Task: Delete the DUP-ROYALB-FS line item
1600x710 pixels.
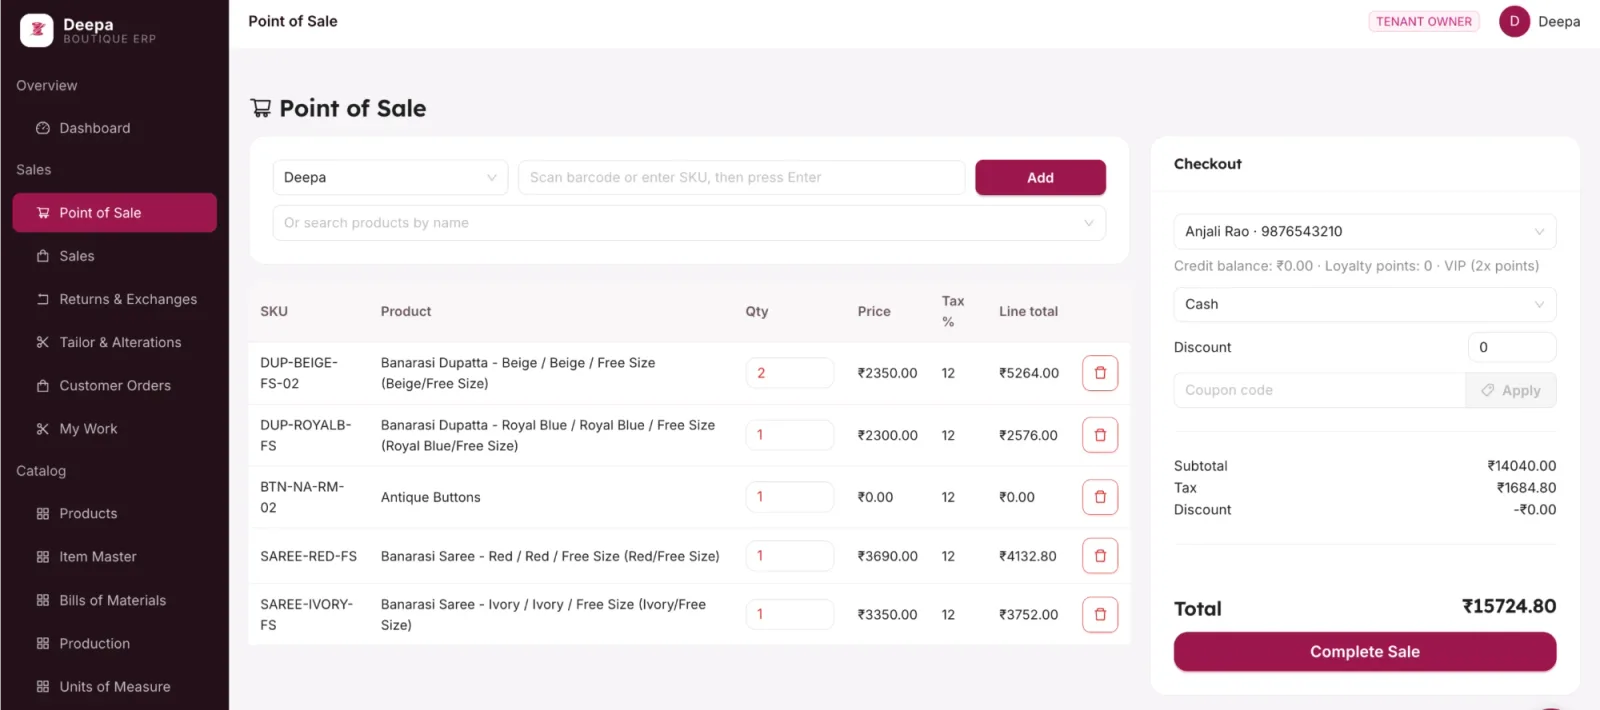Action: point(1100,435)
